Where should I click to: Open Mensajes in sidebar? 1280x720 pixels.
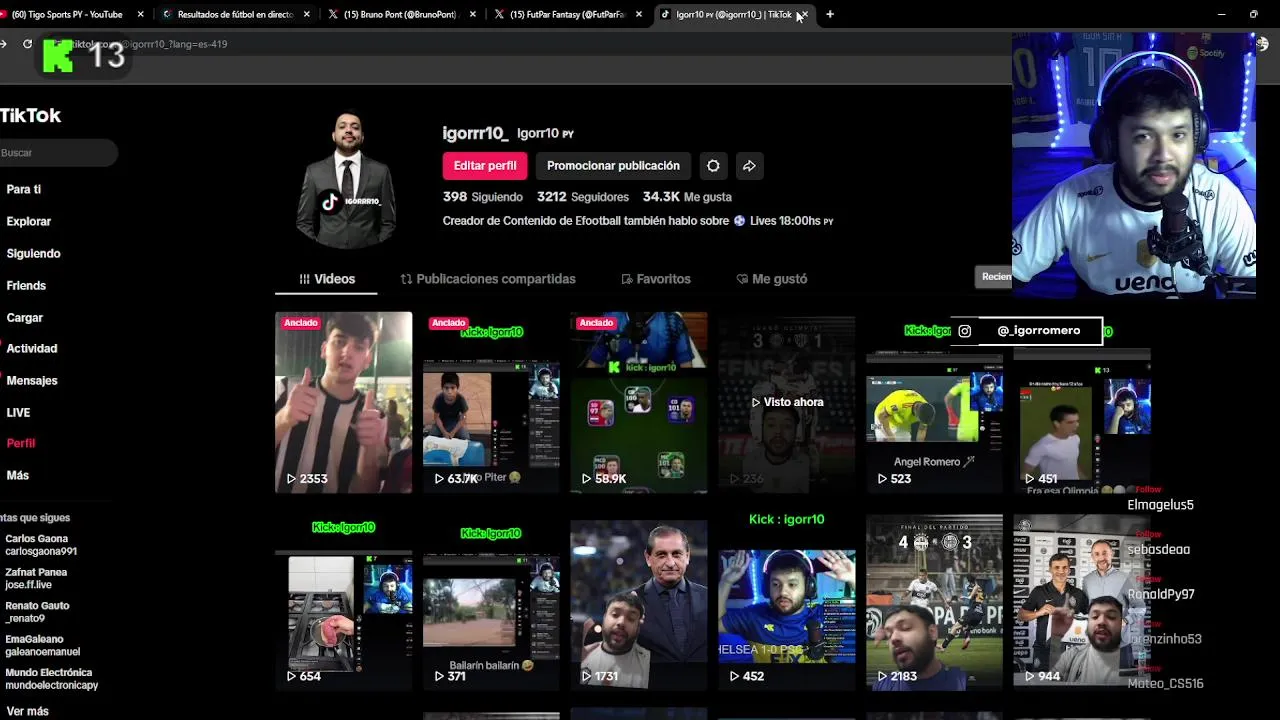pyautogui.click(x=32, y=380)
